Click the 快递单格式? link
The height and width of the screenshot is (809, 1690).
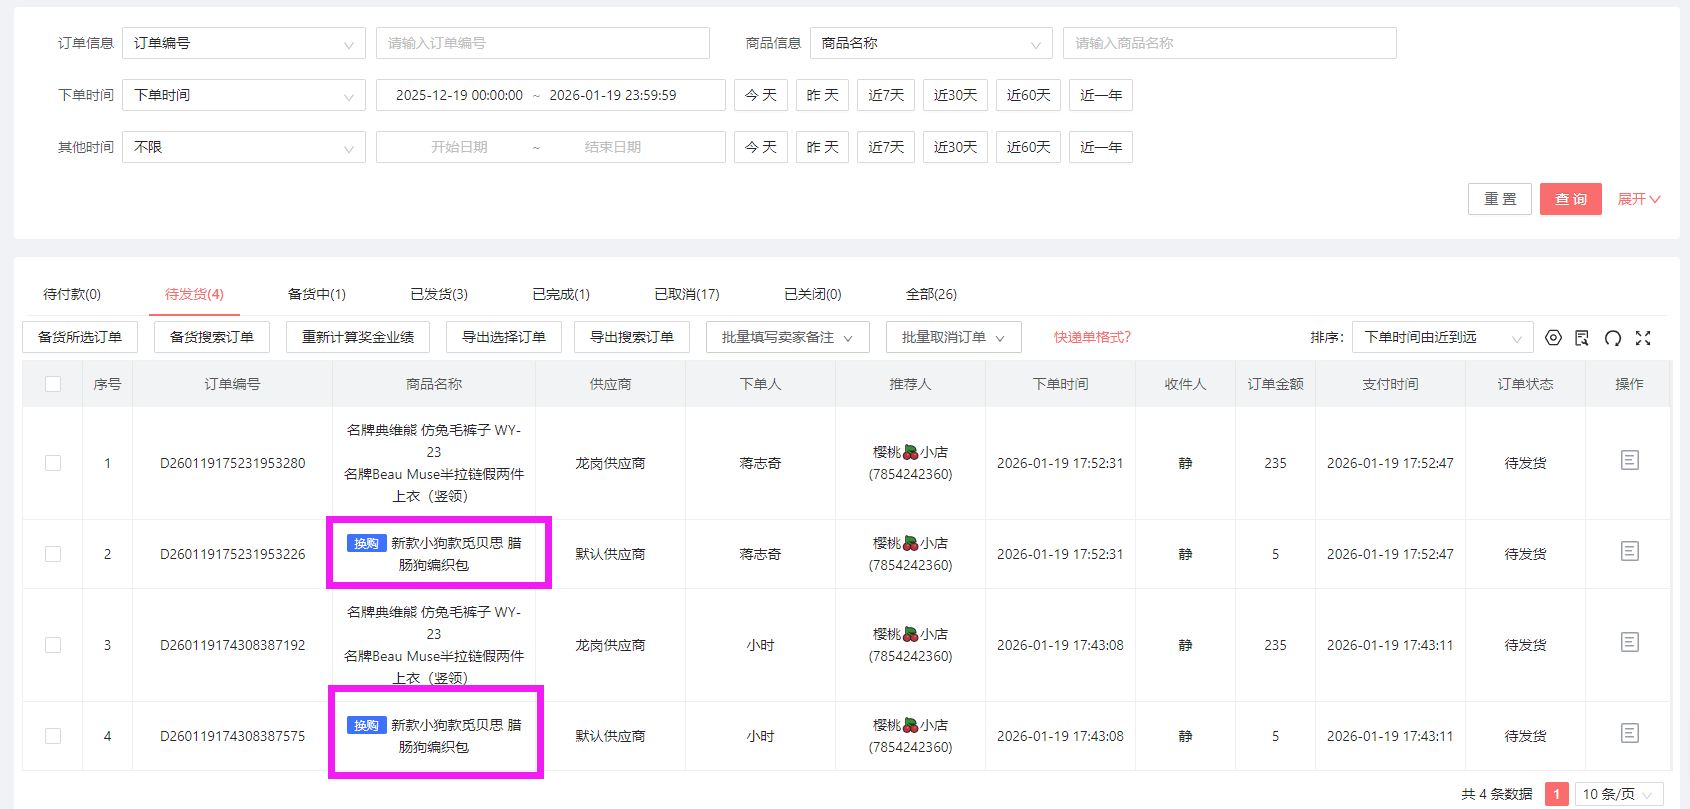tap(1092, 338)
